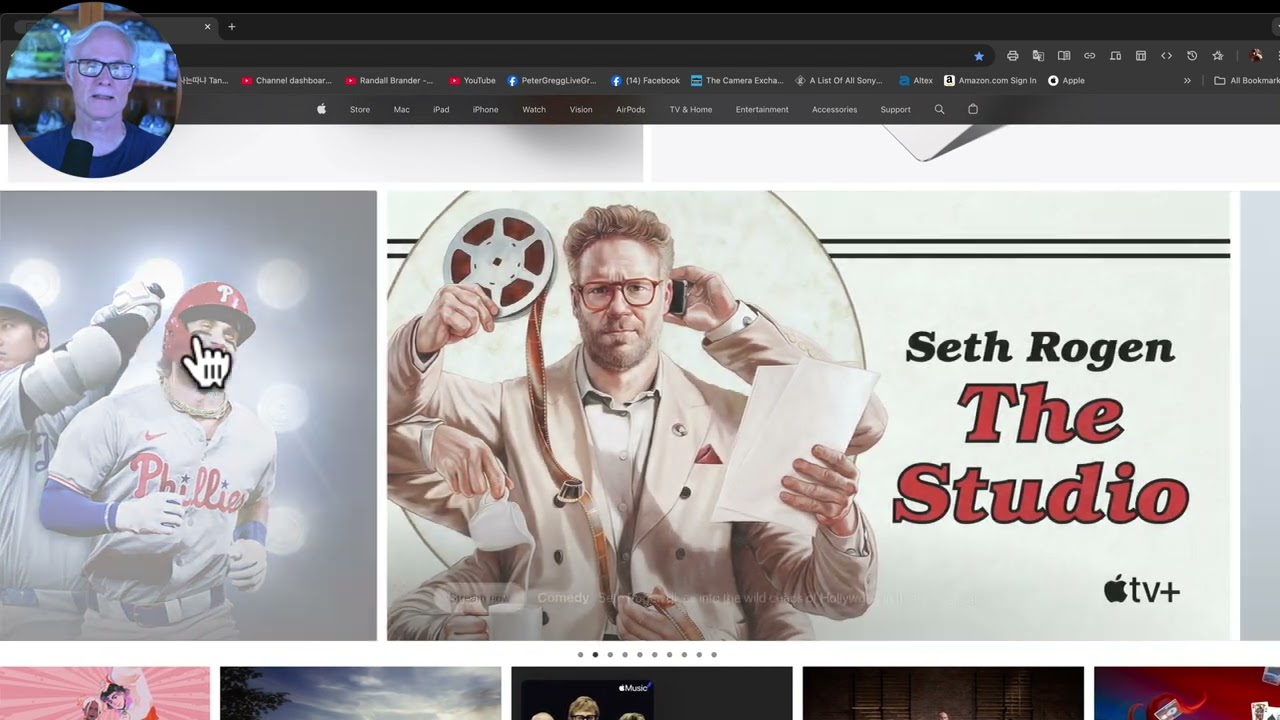1280x720 pixels.
Task: Select the fifth carousel pagination dot
Action: [x=640, y=655]
